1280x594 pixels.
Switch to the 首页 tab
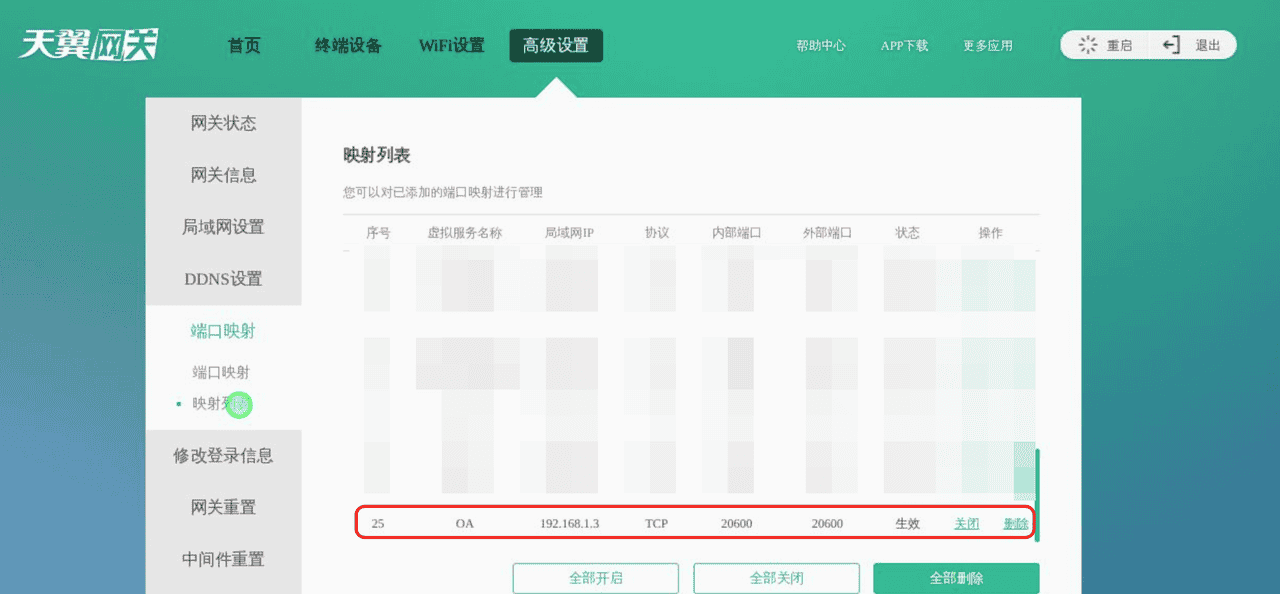tap(243, 44)
